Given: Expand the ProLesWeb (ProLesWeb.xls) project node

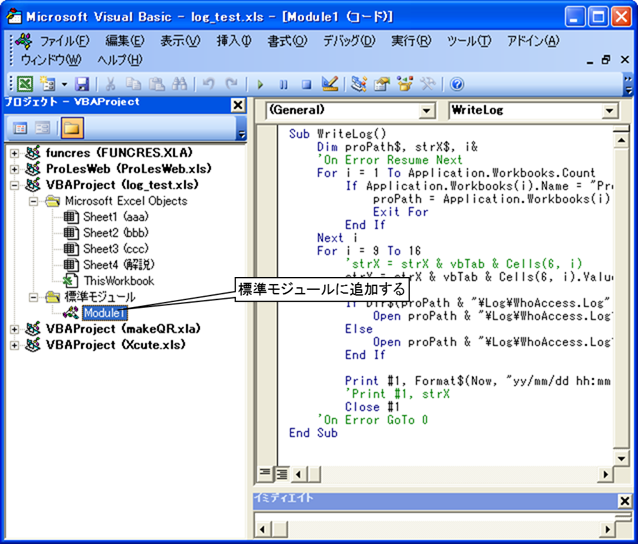Looking at the screenshot, I should (x=14, y=169).
